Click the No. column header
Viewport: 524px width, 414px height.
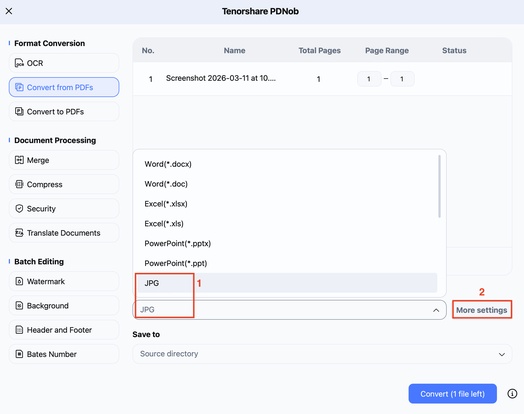[148, 50]
